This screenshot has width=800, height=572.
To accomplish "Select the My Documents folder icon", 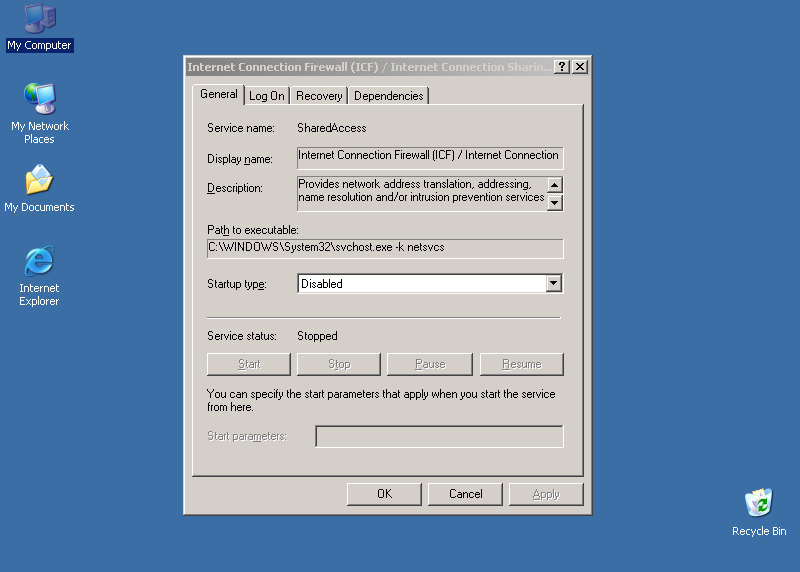I will 39,188.
